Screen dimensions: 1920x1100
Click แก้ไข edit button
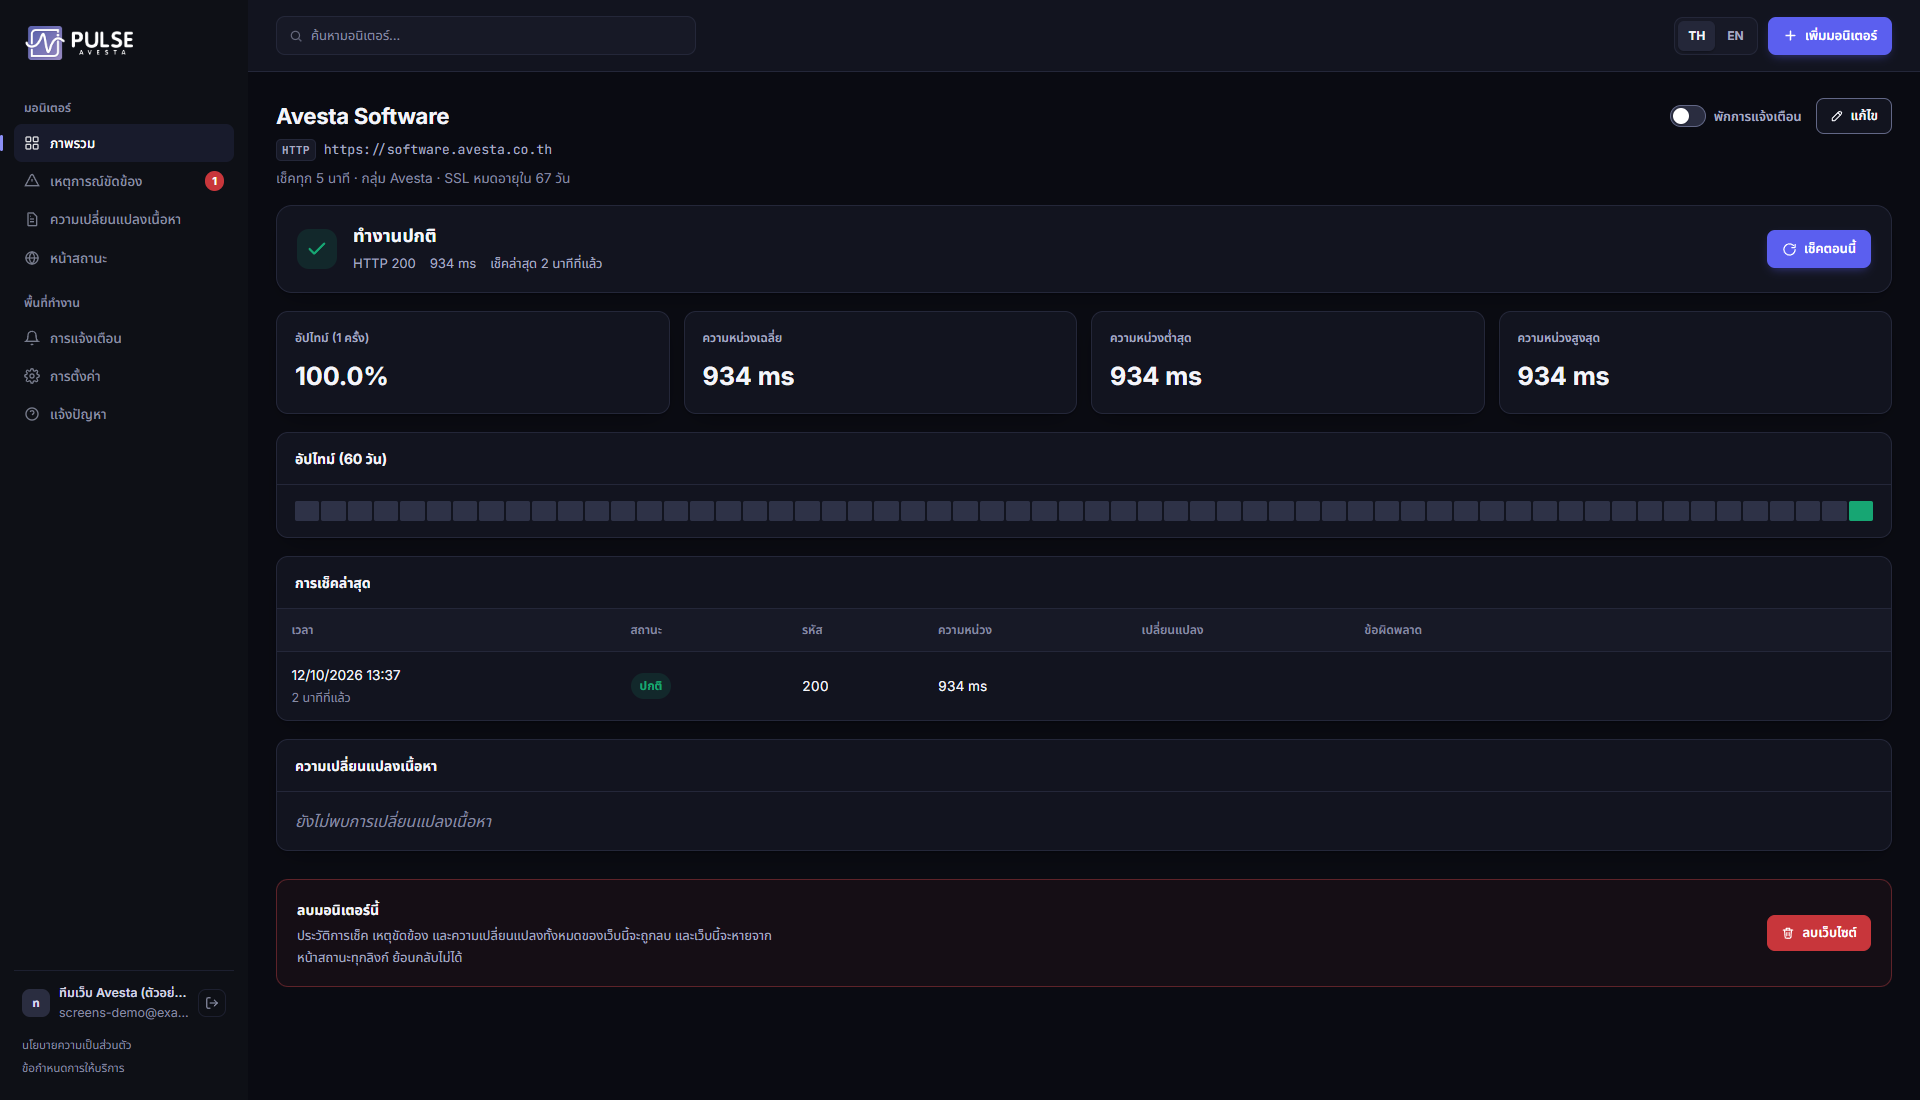pos(1853,116)
